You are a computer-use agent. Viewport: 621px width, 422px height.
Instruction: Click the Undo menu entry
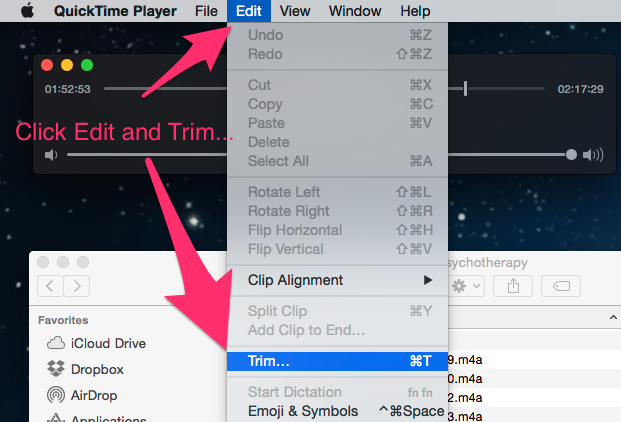pos(337,35)
